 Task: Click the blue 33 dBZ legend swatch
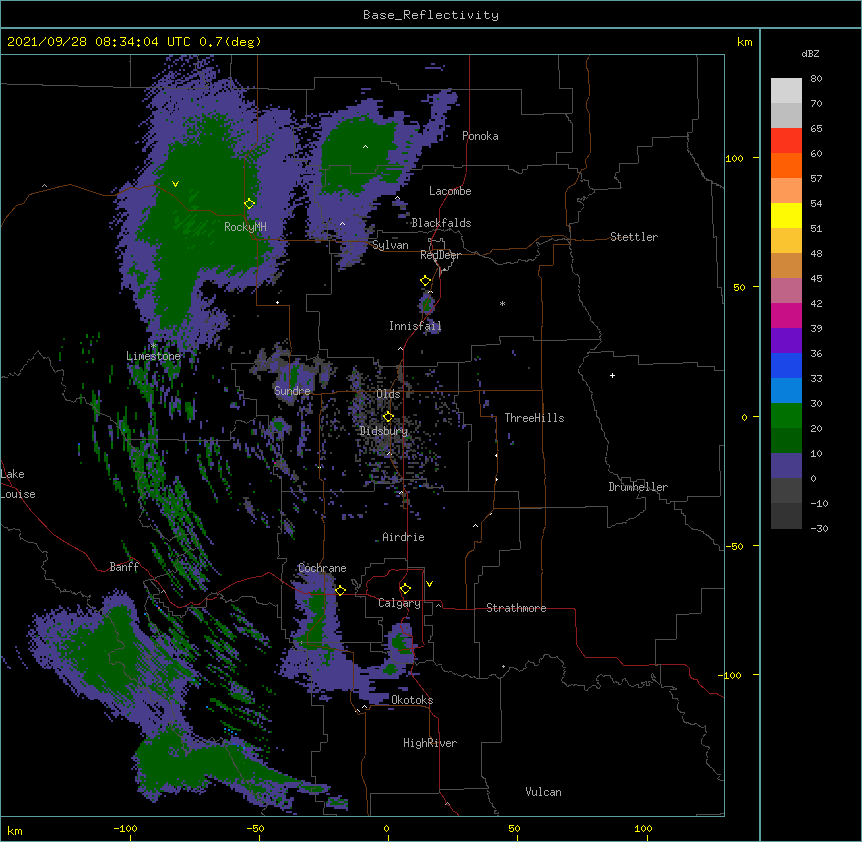(786, 365)
